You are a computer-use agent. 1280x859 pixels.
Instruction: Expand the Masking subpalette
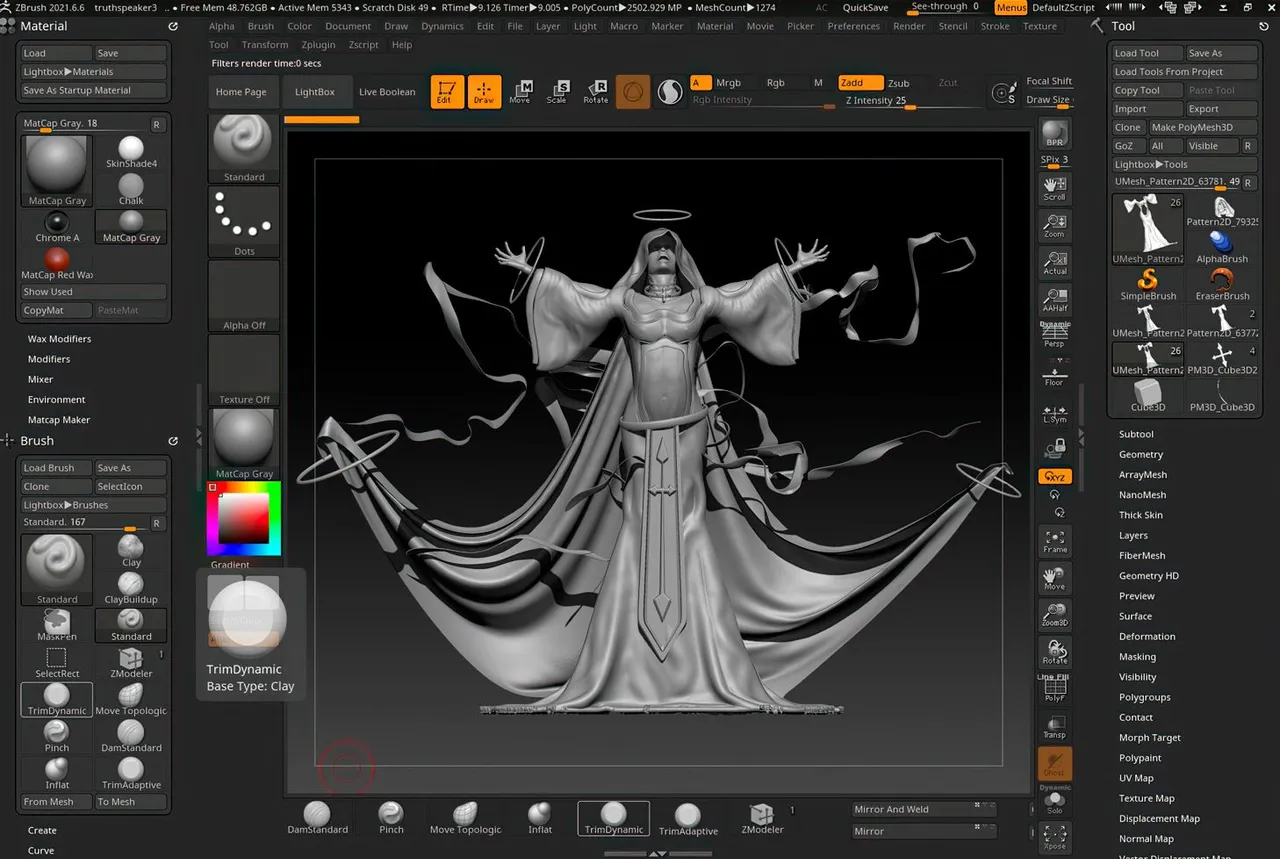(x=1137, y=657)
